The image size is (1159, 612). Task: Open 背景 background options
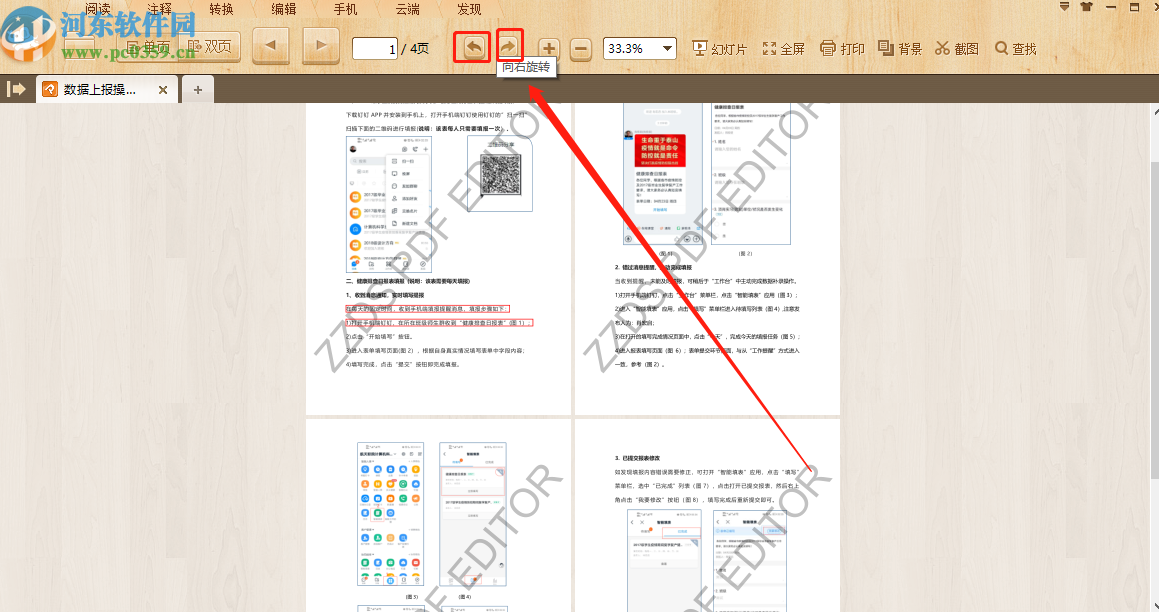pyautogui.click(x=900, y=49)
